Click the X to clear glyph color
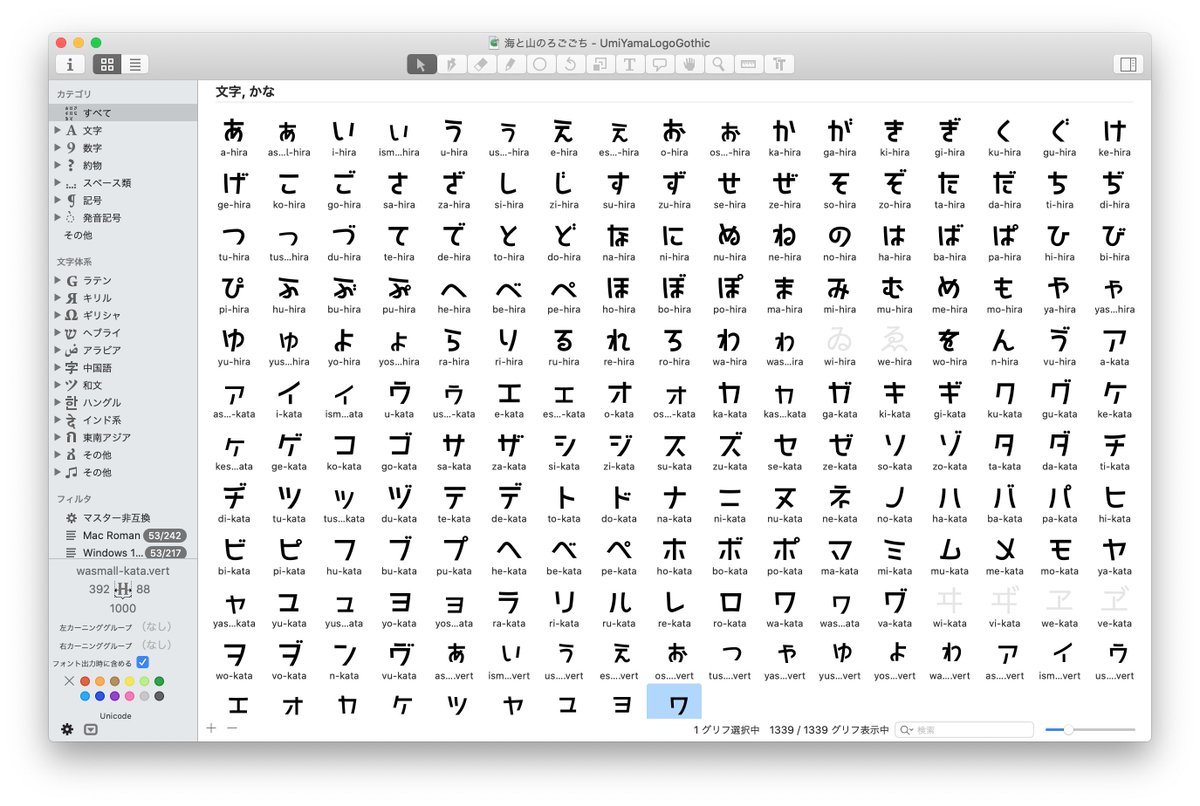Screen dimensions: 1200x806 [69, 681]
